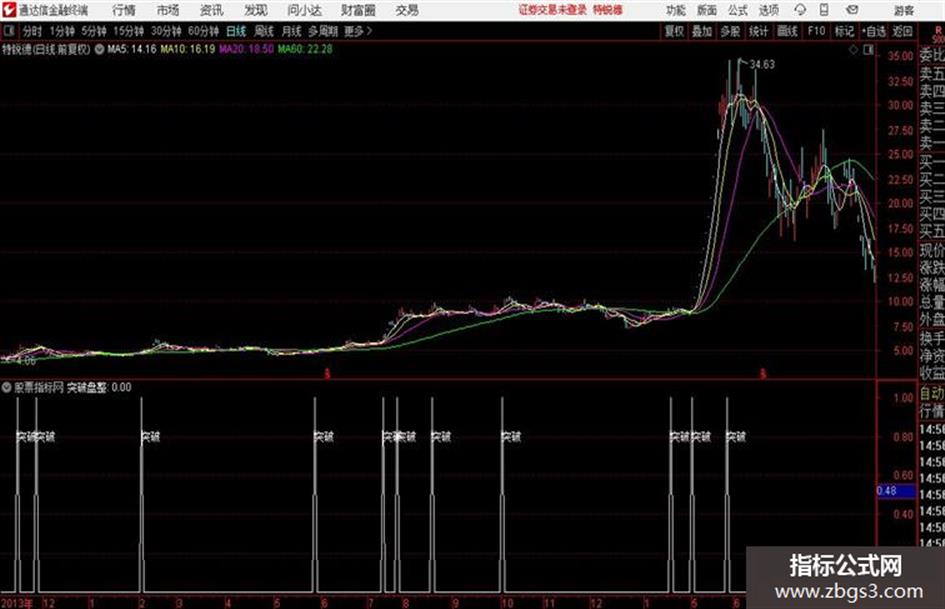Click the MA5: 14.16 indicator value
The width and height of the screenshot is (945, 609).
(131, 49)
